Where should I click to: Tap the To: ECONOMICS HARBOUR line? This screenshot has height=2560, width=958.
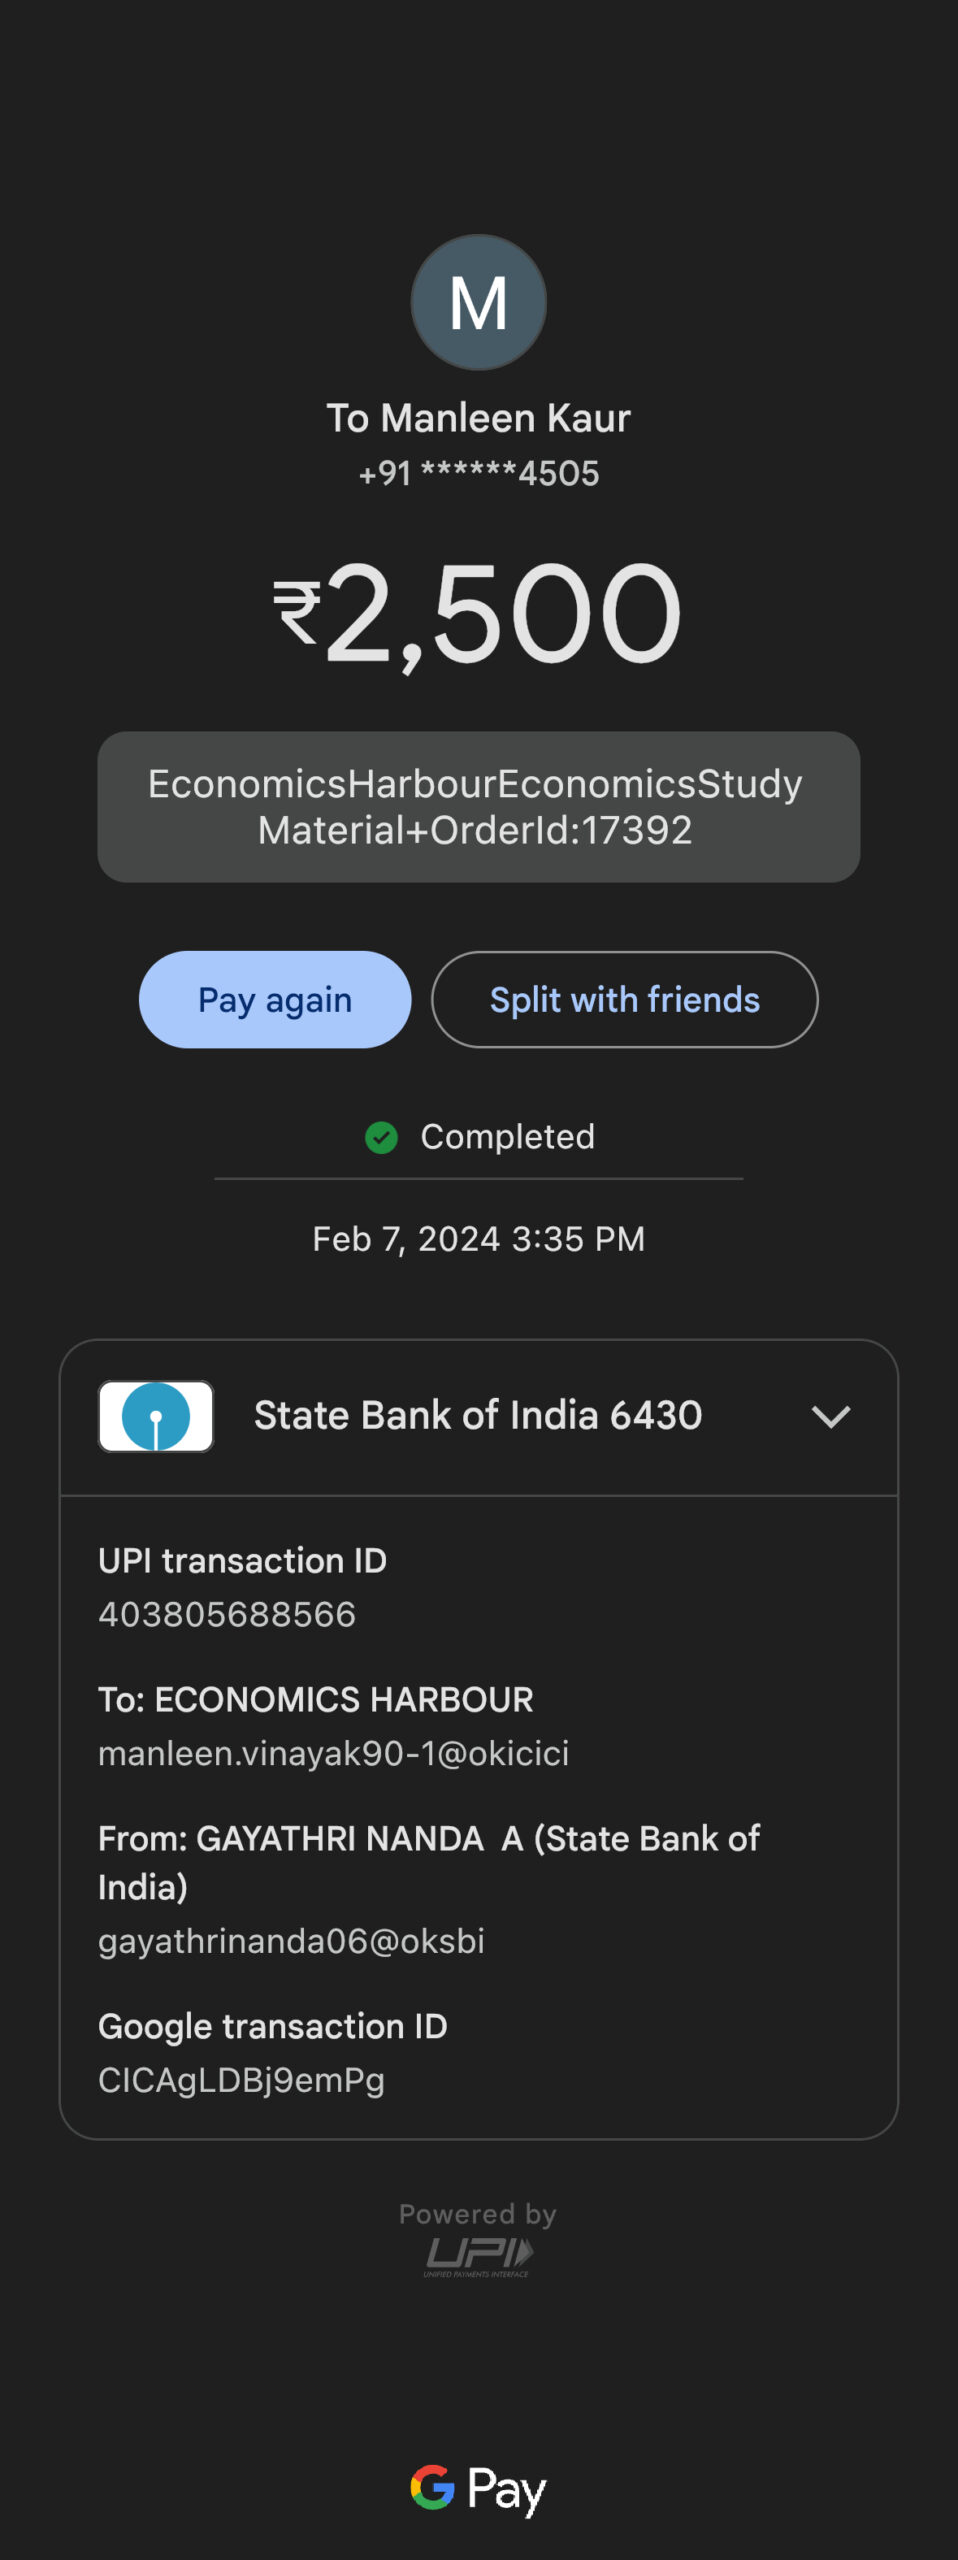(316, 1700)
